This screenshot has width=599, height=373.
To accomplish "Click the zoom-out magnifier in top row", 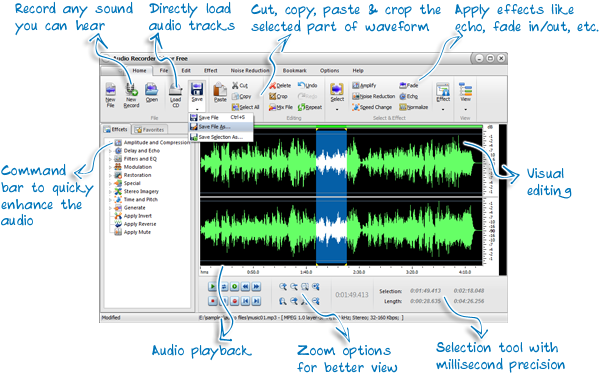I will point(294,287).
